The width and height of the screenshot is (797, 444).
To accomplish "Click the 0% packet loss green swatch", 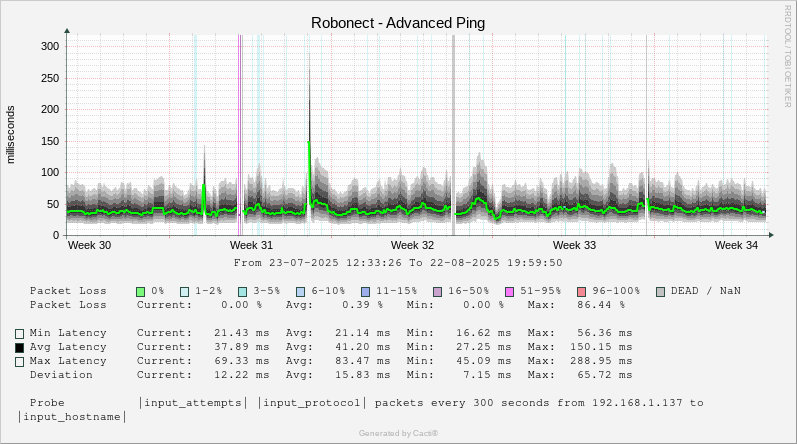I will 141,292.
